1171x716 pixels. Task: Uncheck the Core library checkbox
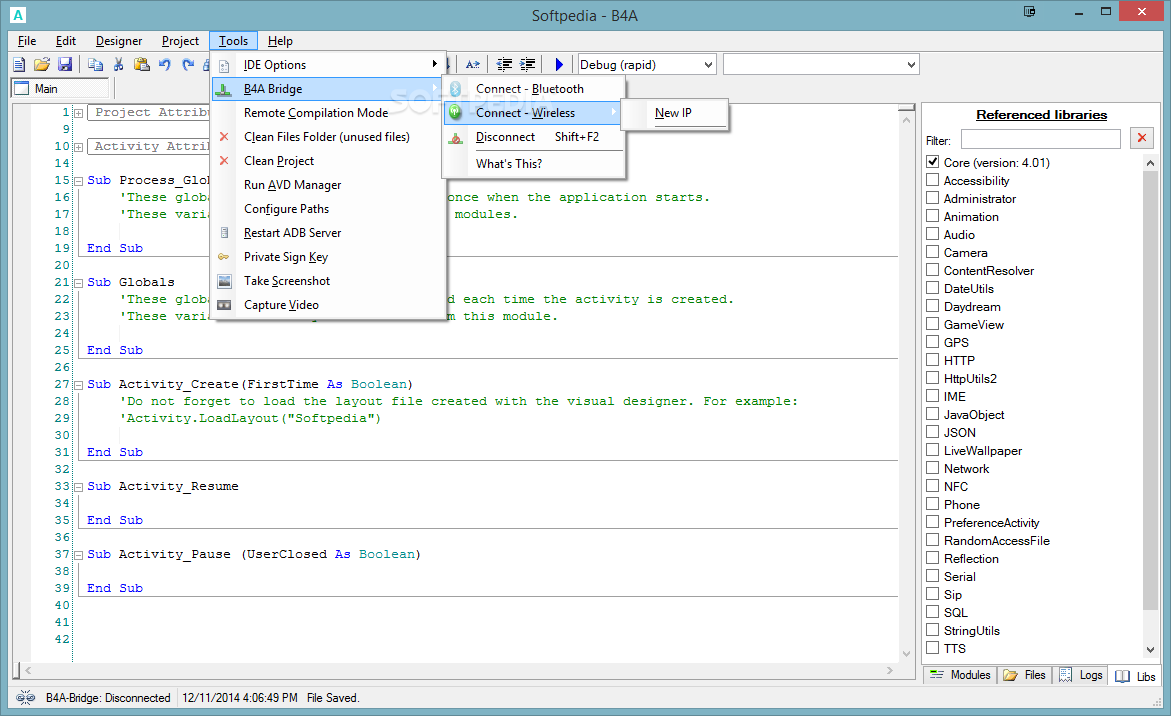[933, 161]
